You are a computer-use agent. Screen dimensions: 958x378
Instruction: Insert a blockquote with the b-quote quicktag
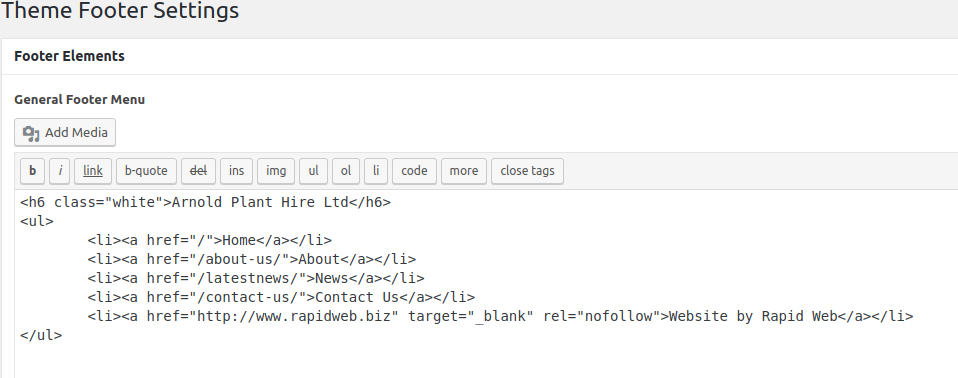pyautogui.click(x=146, y=171)
